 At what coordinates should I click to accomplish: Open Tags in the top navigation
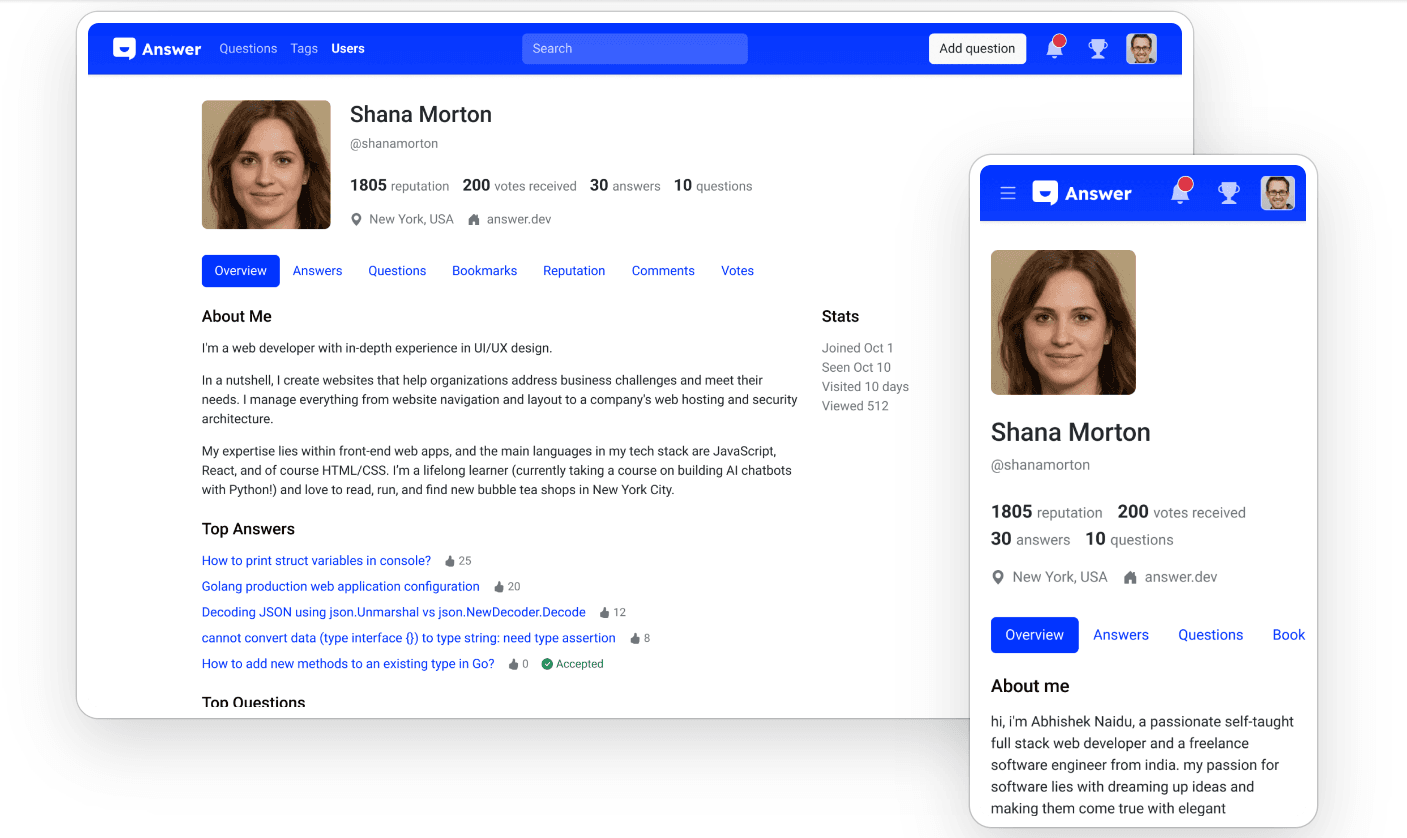(x=304, y=49)
